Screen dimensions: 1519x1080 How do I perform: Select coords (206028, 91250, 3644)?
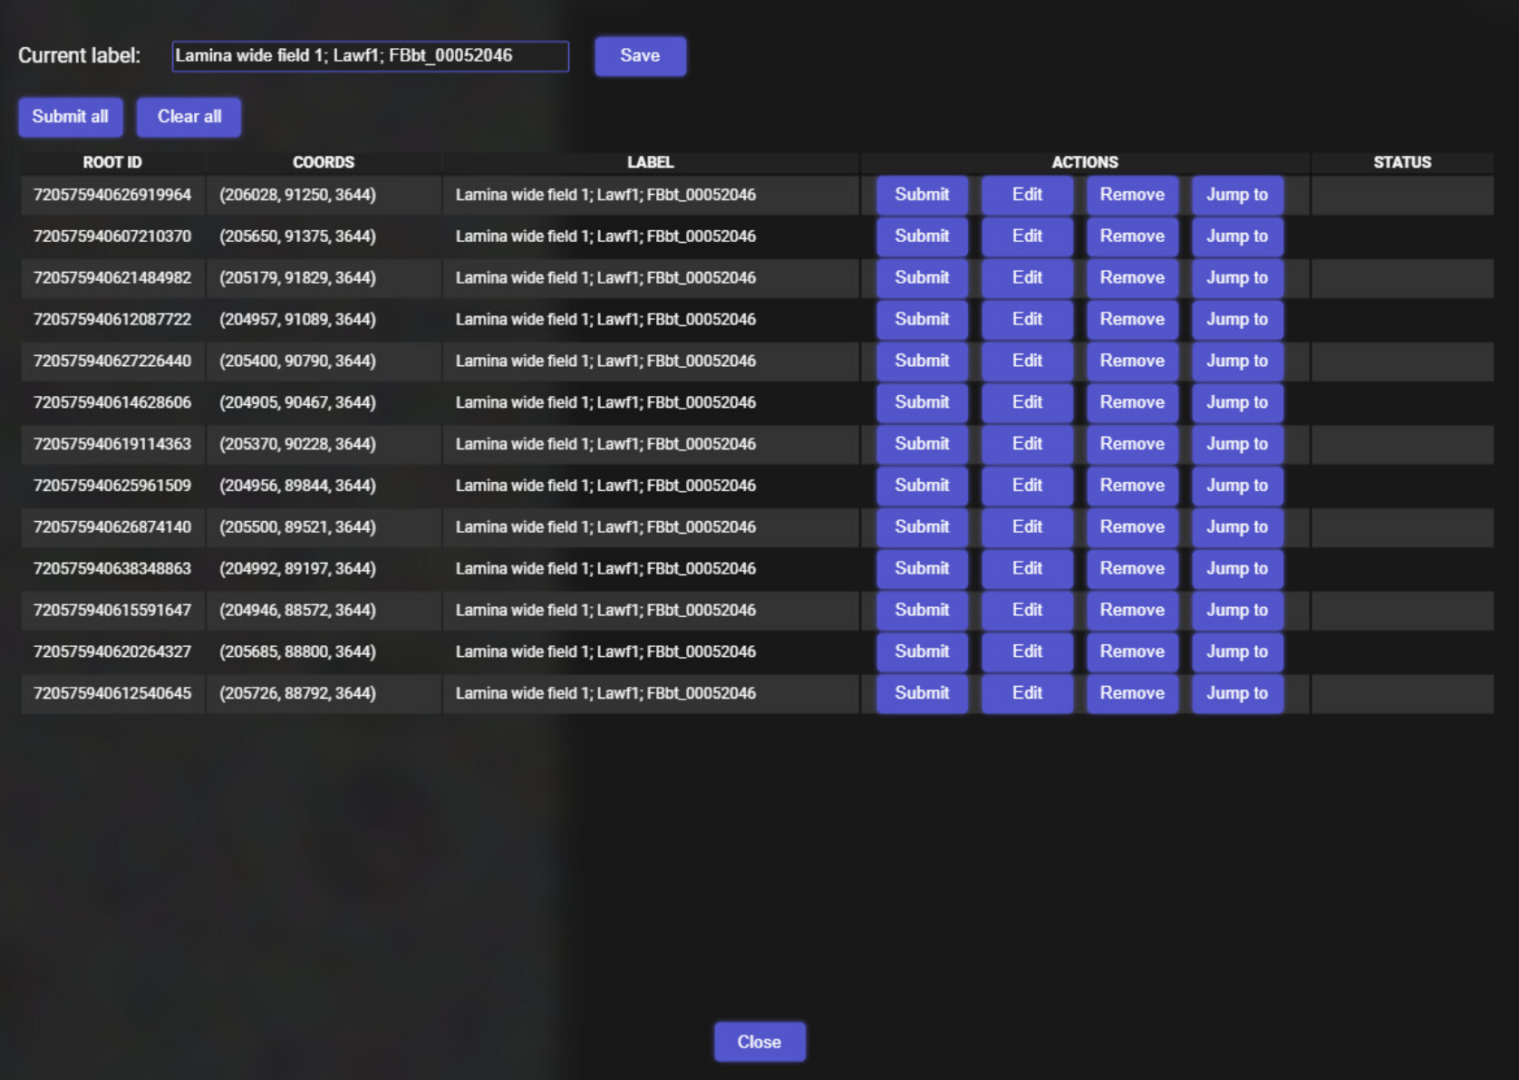[x=298, y=195]
